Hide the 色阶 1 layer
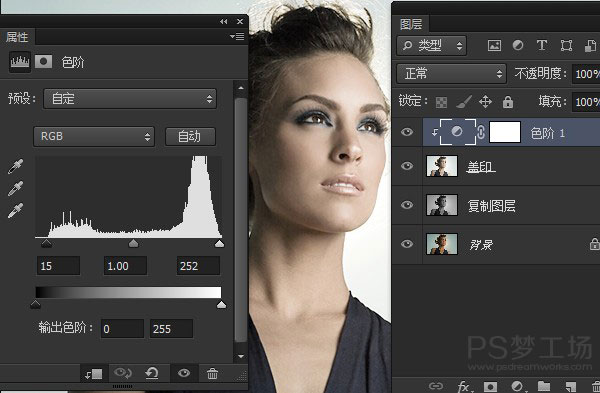The width and height of the screenshot is (600, 393). (x=407, y=132)
